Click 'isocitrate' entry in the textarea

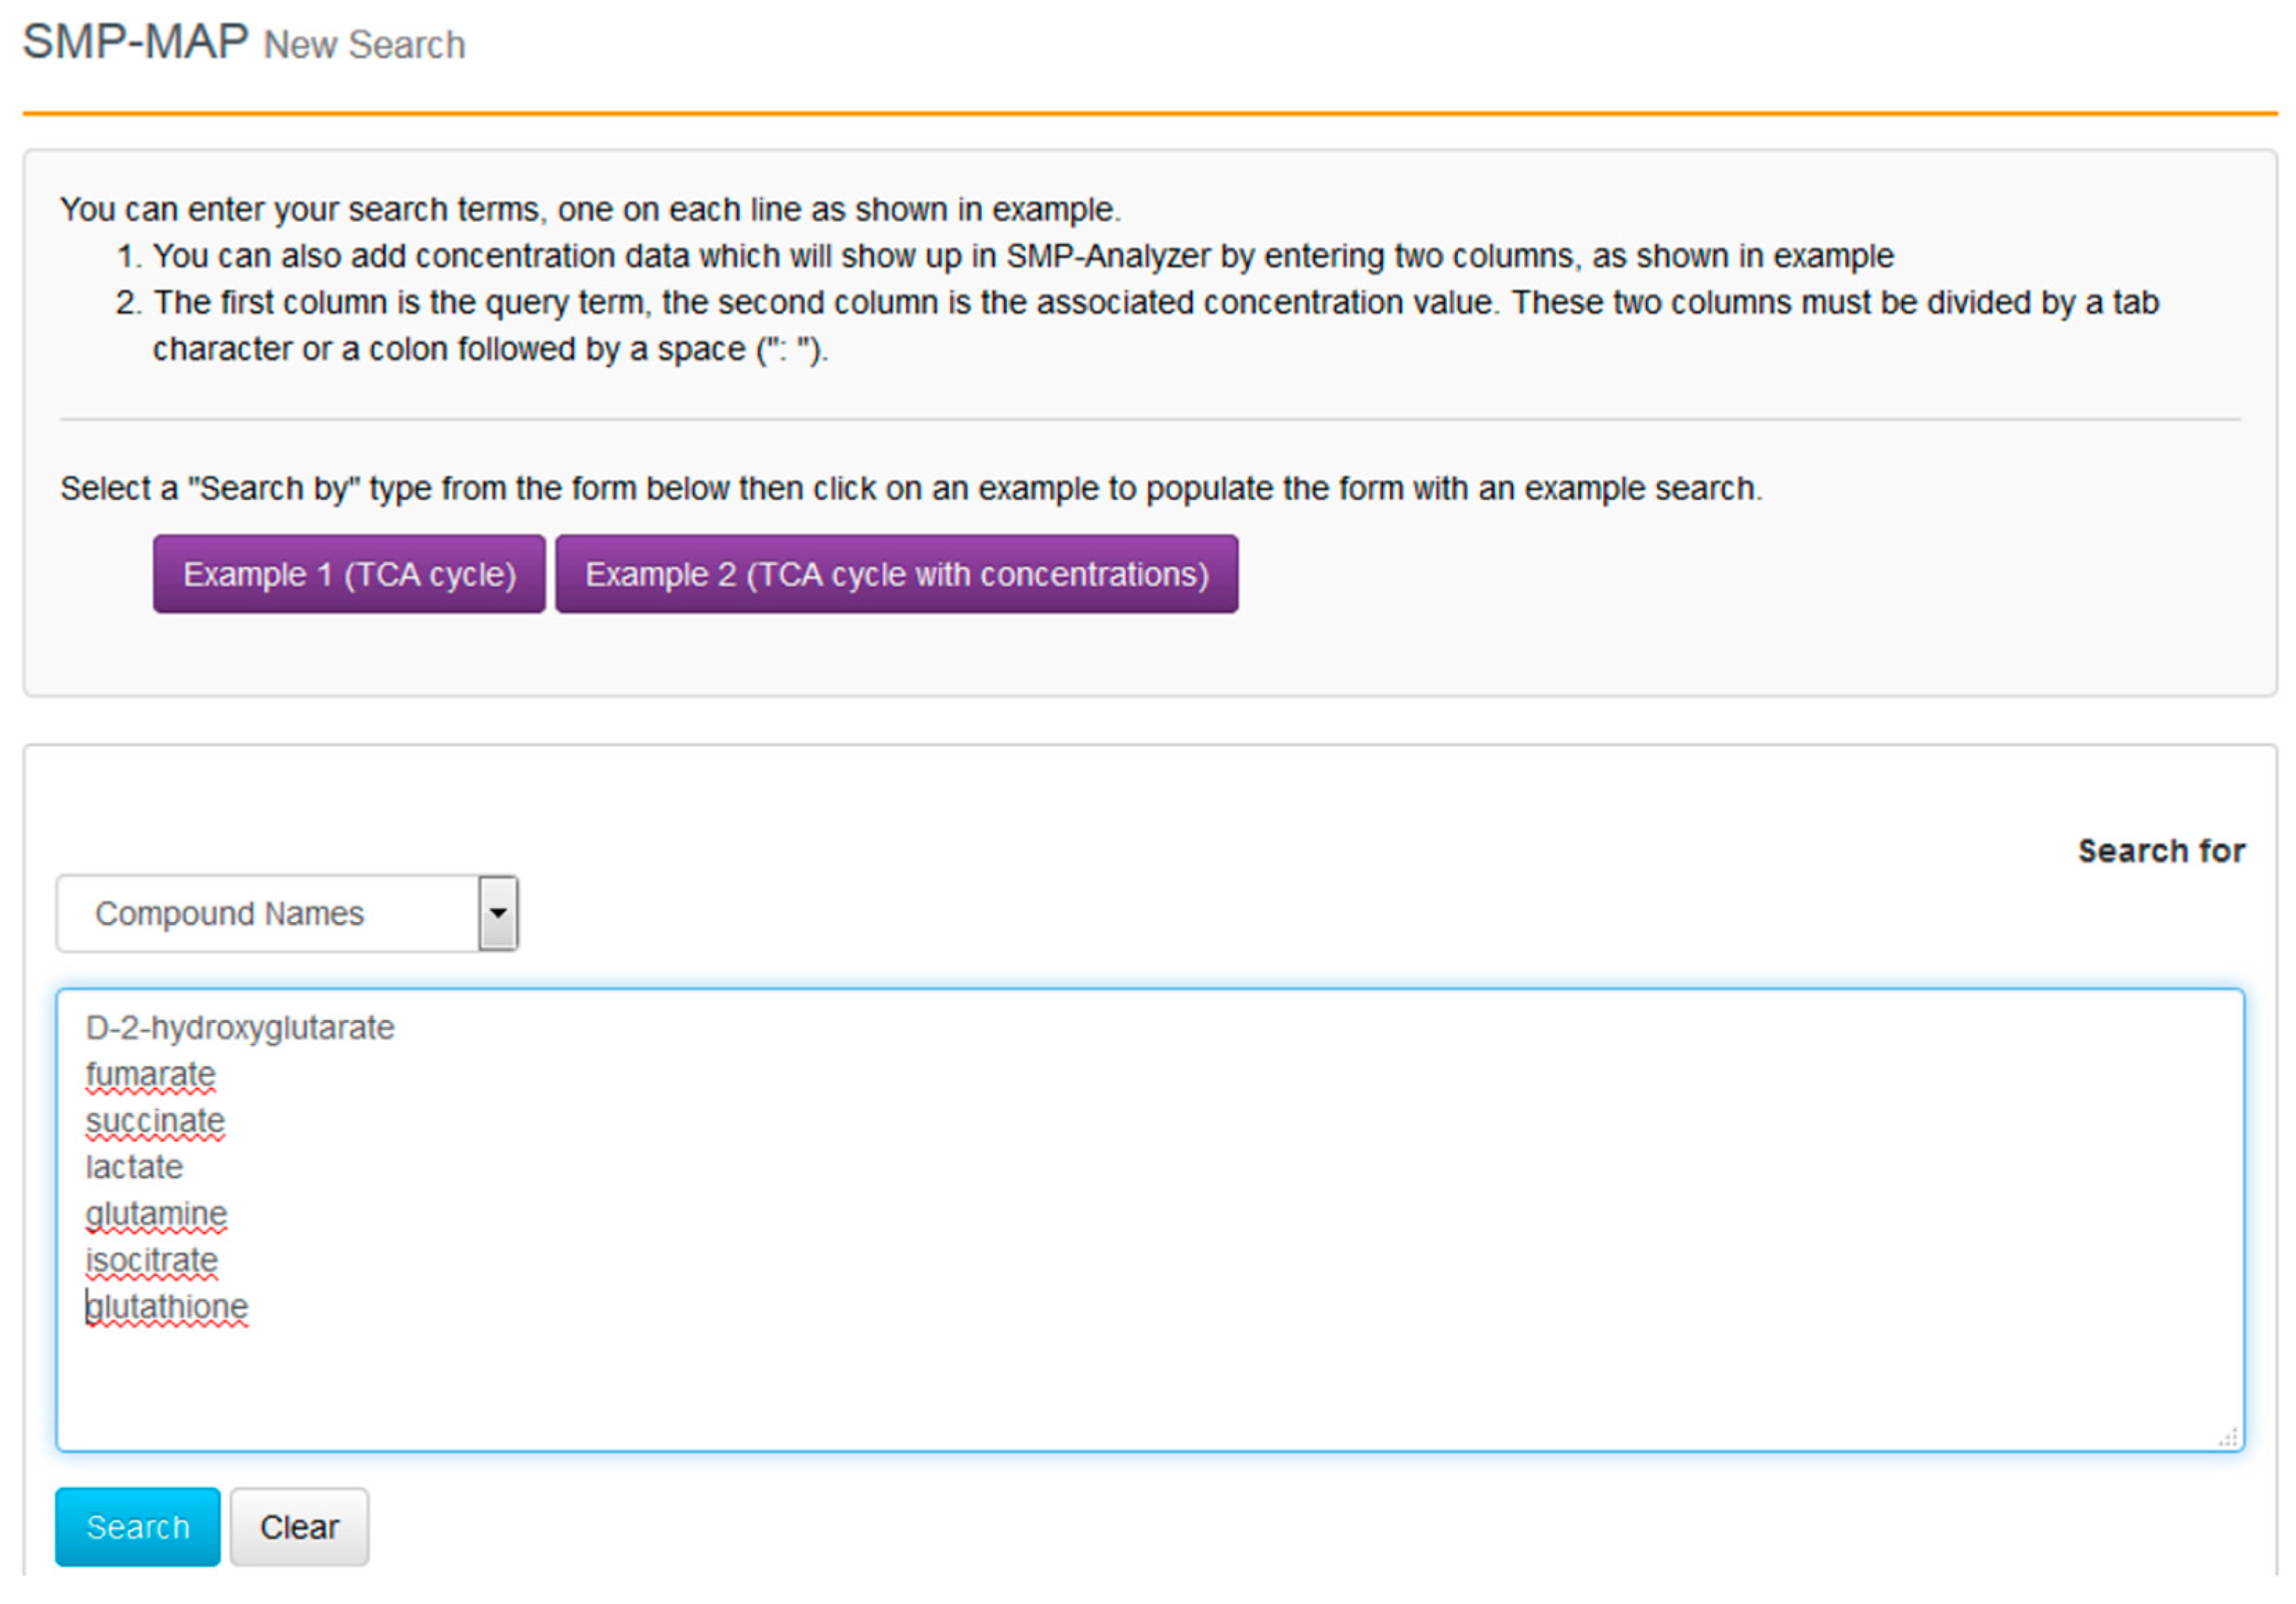(151, 1260)
